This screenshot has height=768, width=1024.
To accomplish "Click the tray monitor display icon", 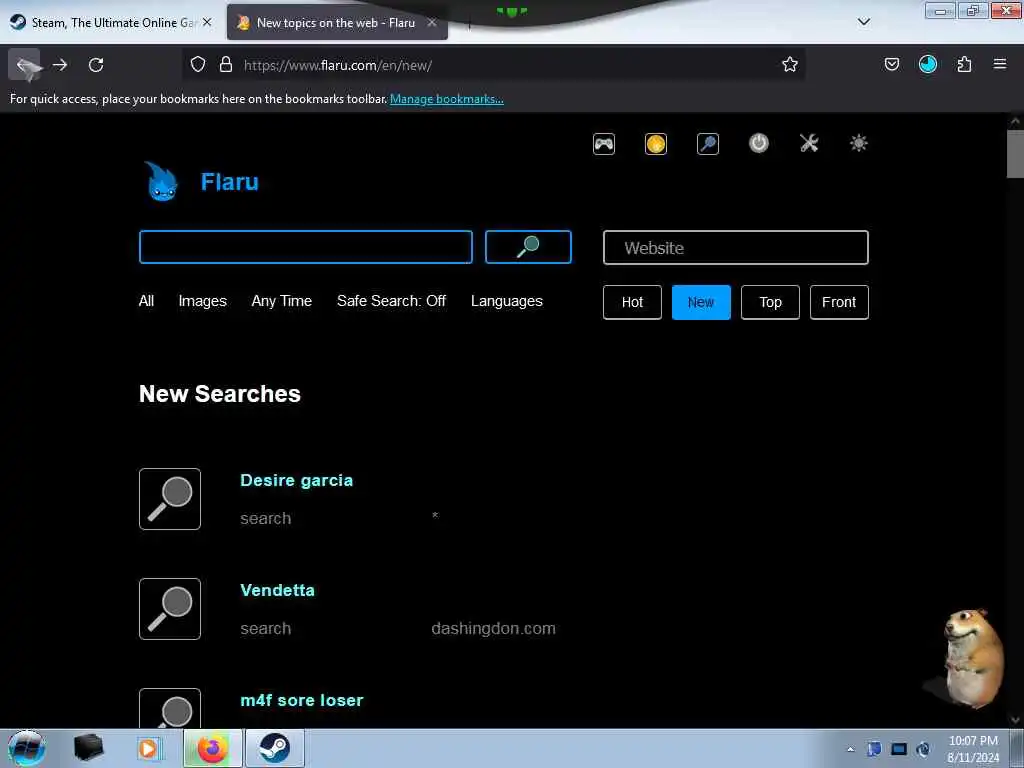I will click(x=899, y=749).
